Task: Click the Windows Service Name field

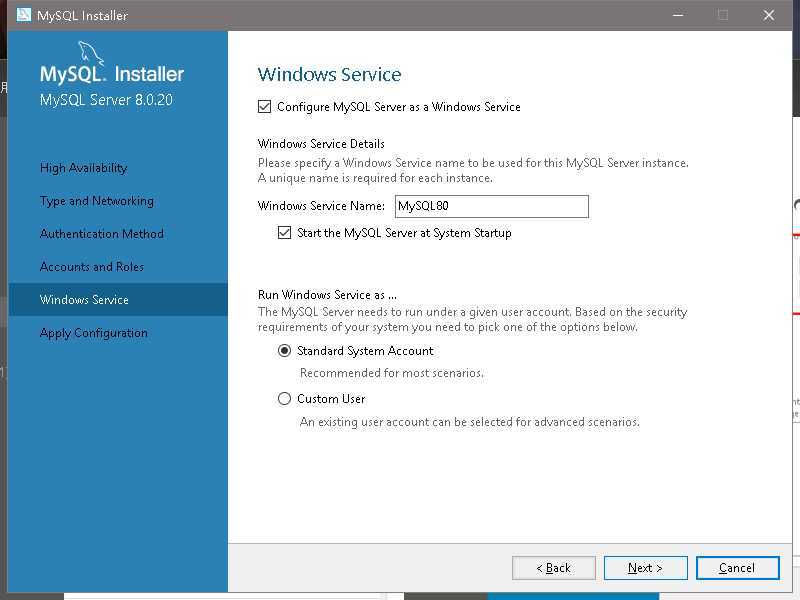Action: (491, 206)
